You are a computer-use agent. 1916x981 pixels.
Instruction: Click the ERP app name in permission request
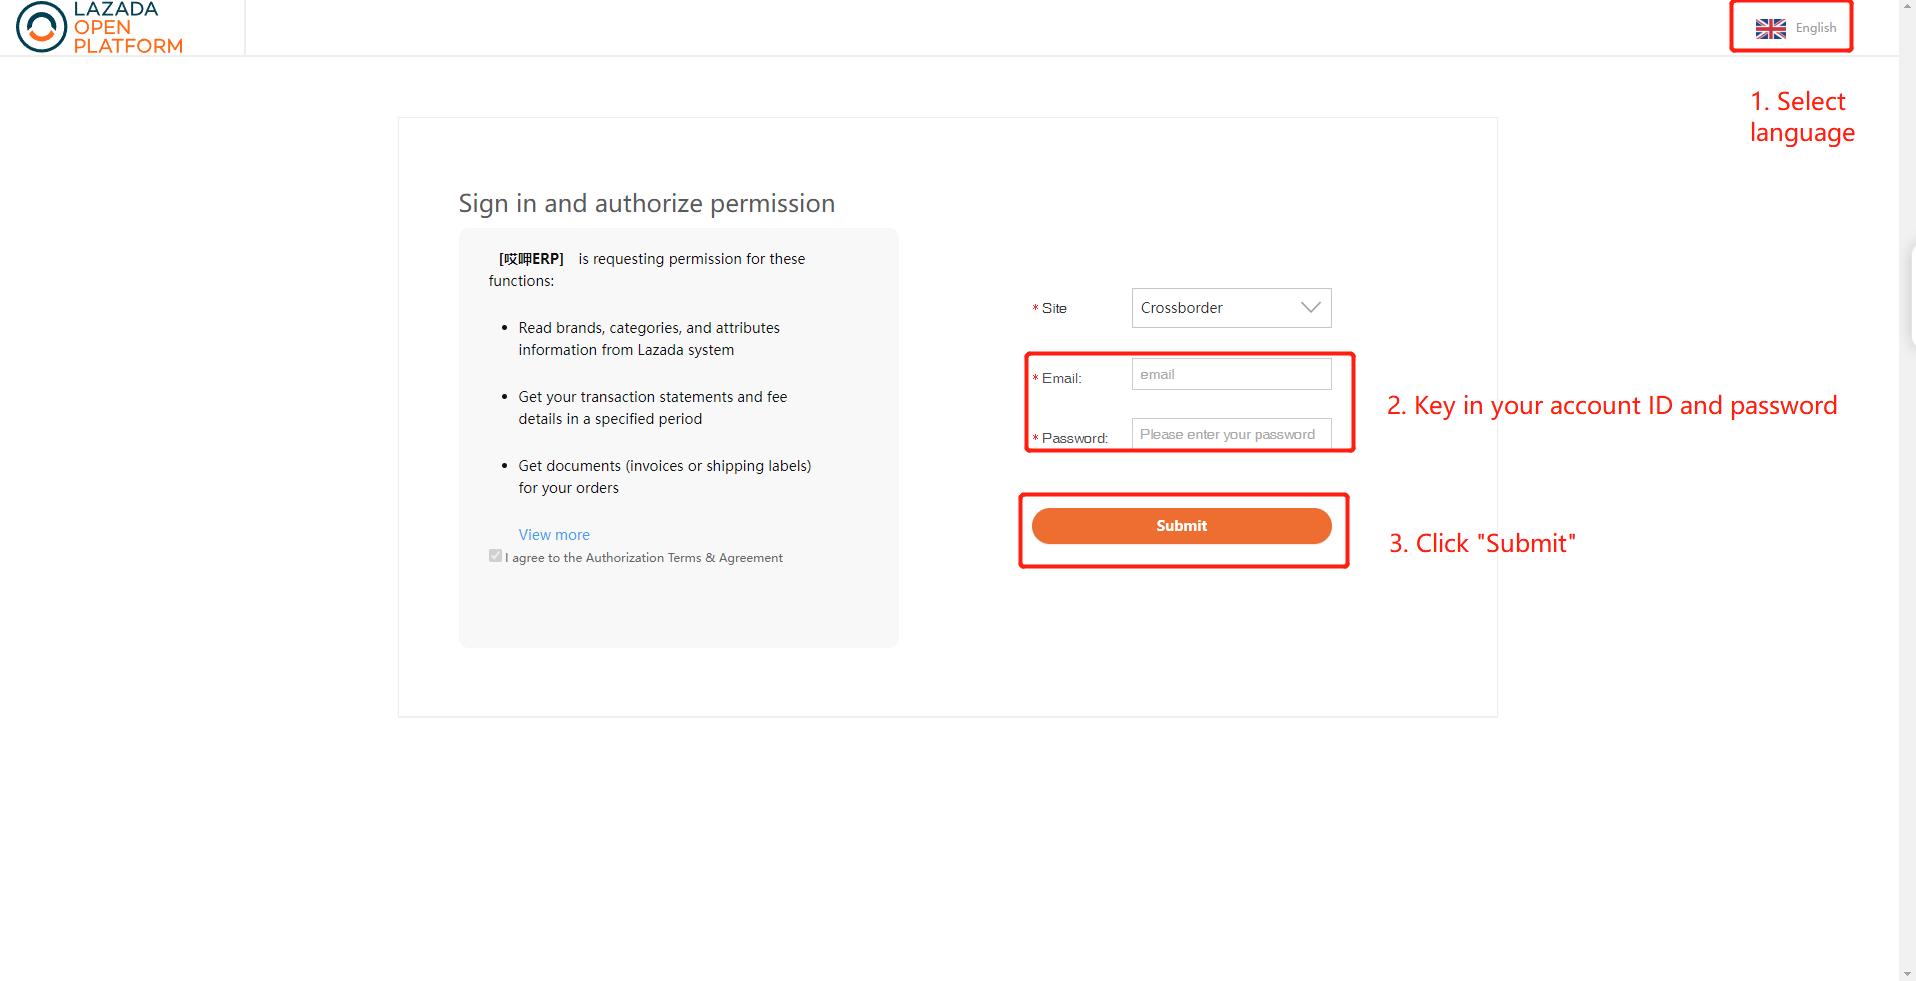(531, 259)
